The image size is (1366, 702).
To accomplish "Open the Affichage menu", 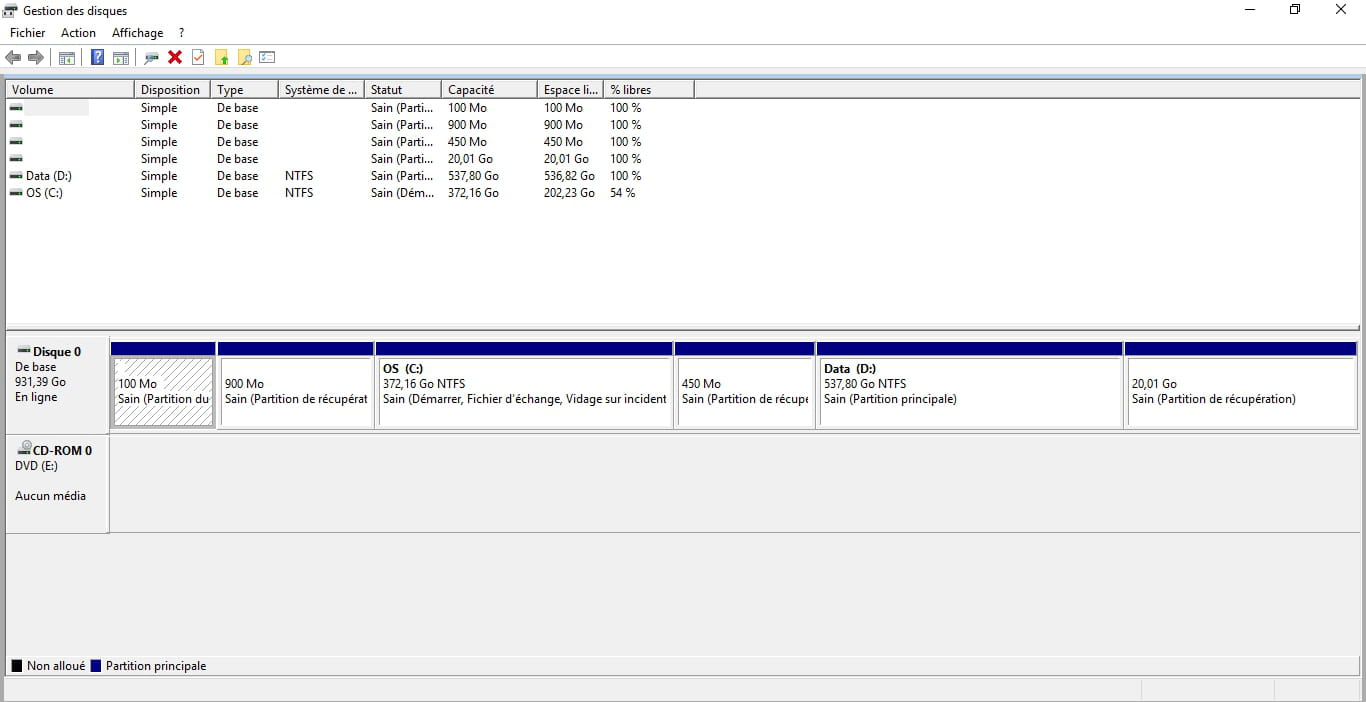I will (137, 33).
